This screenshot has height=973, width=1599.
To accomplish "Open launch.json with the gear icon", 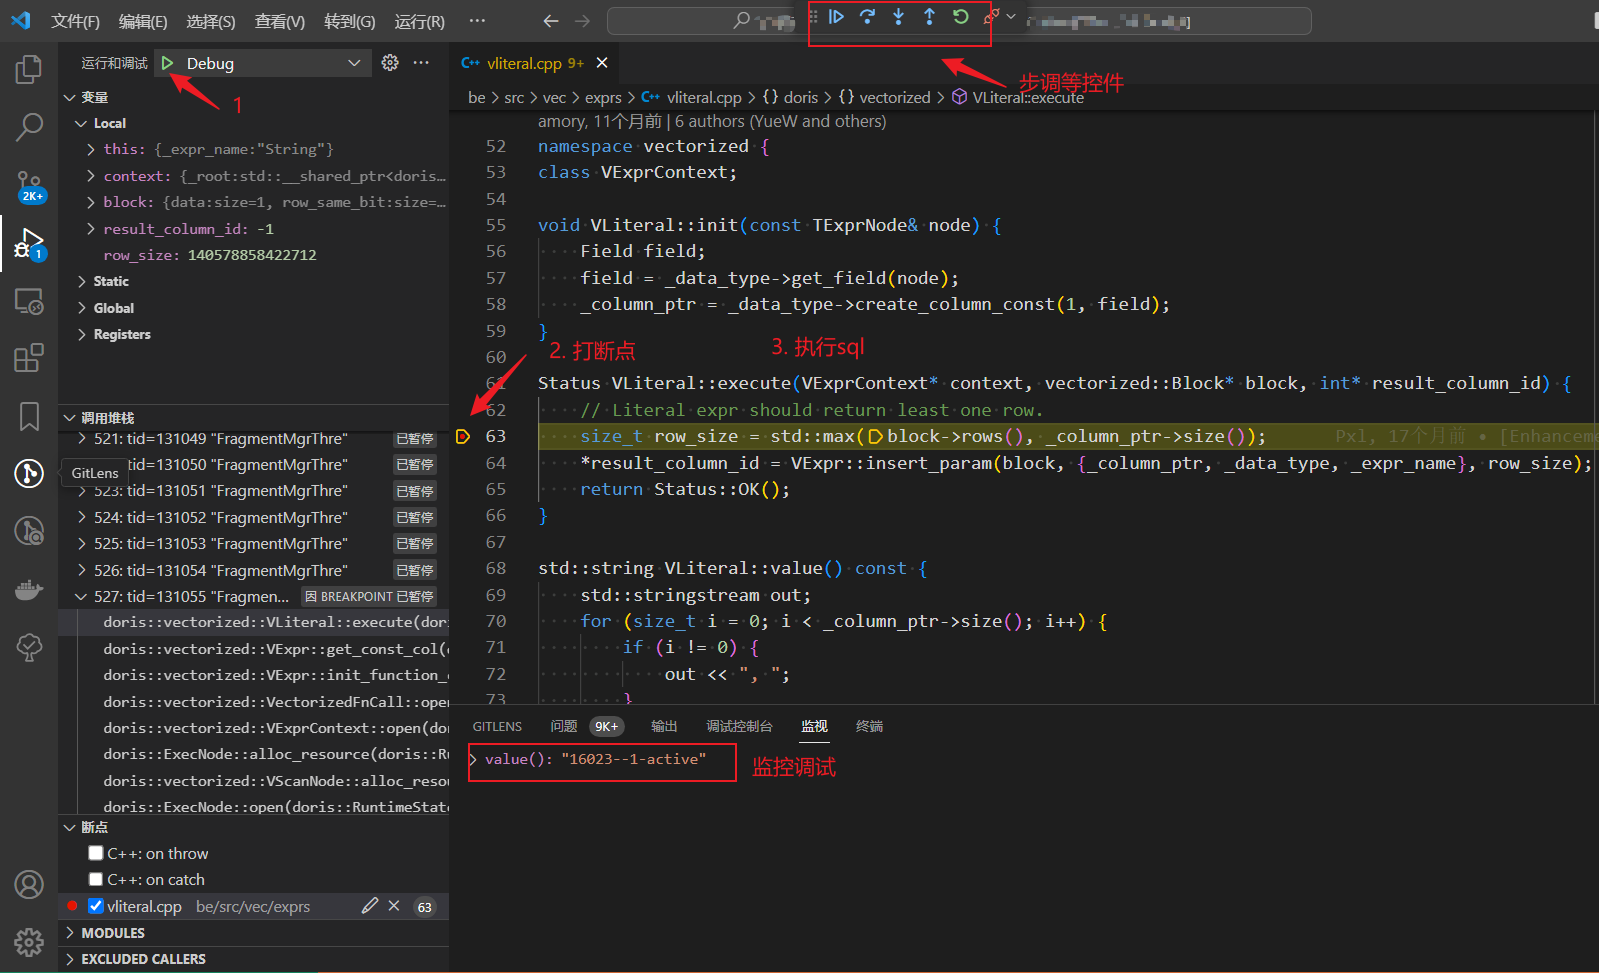I will pos(390,63).
